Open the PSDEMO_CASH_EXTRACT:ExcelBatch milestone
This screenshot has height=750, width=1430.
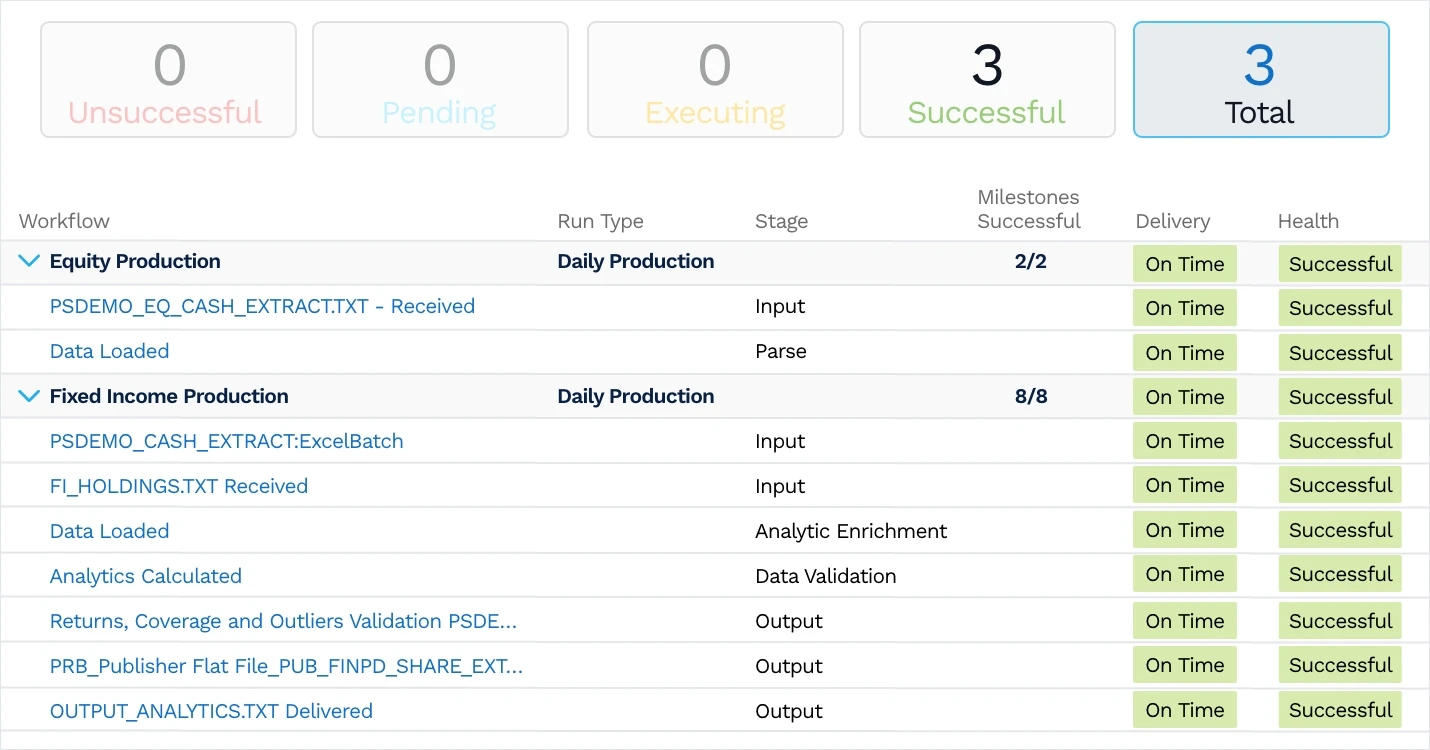click(x=226, y=441)
